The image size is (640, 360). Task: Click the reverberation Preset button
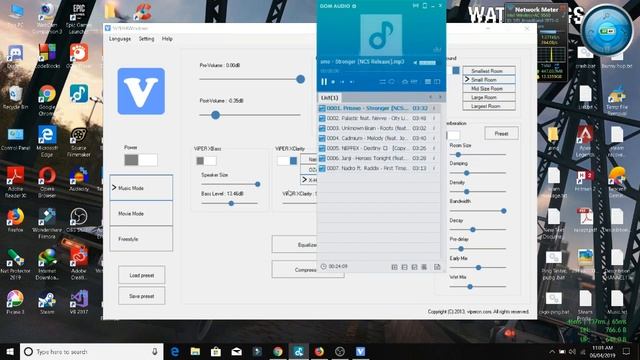point(501,133)
